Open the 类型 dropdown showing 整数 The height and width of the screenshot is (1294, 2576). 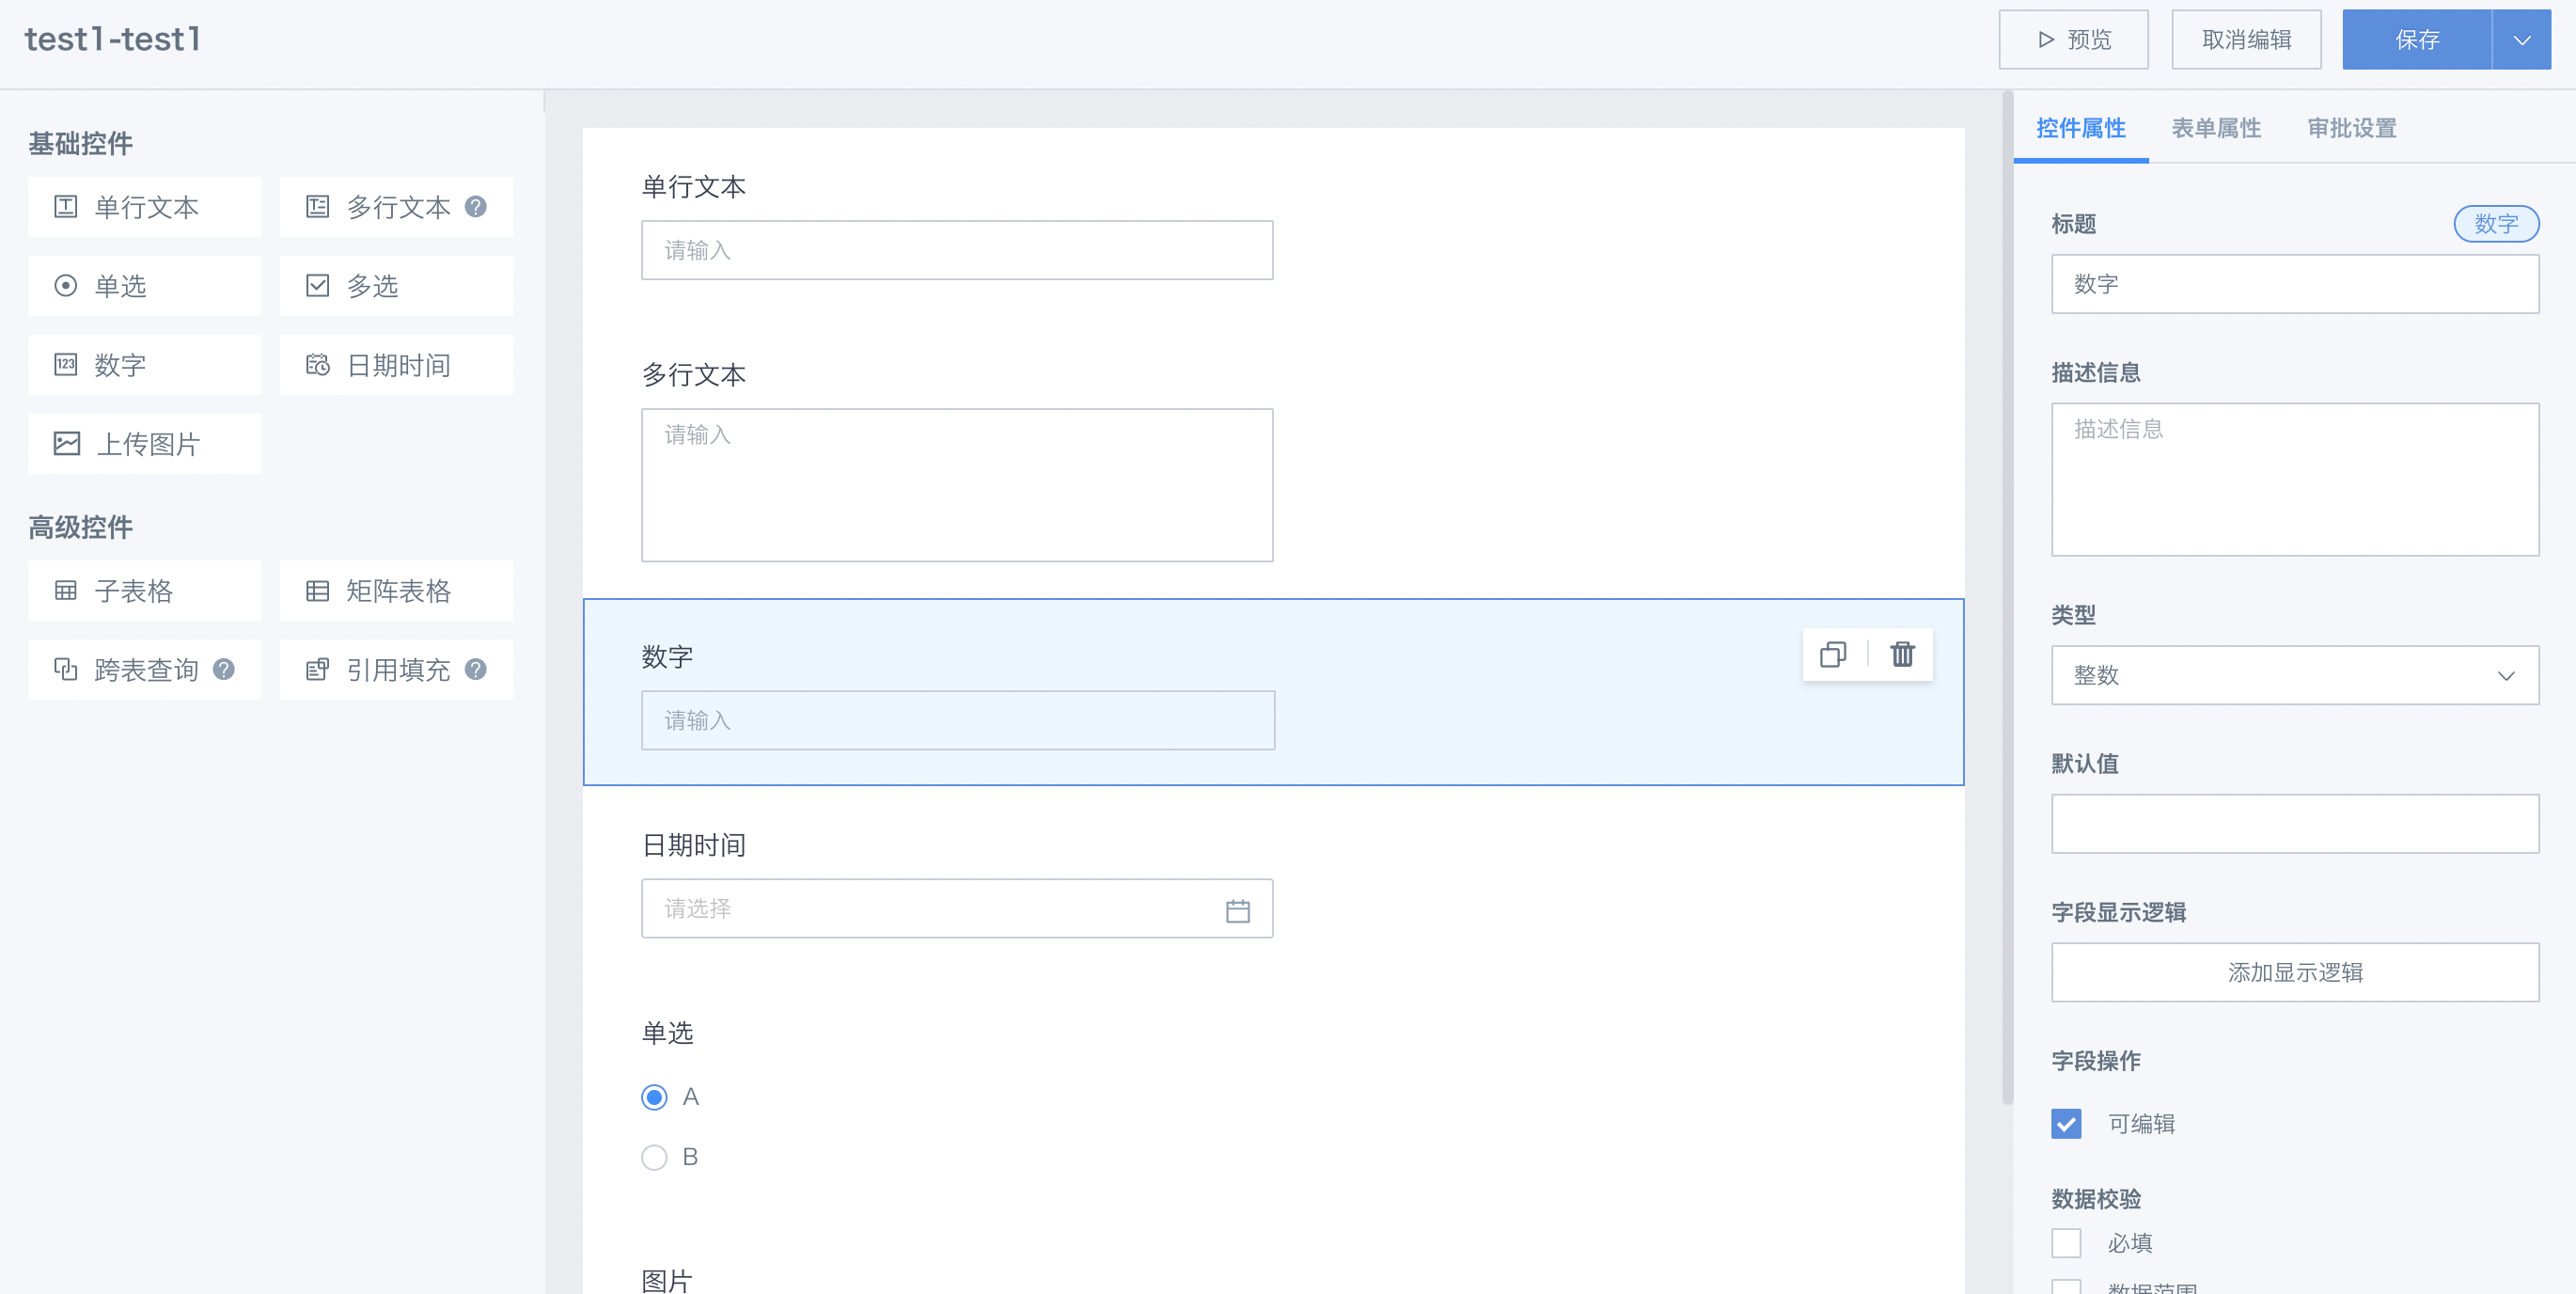click(2295, 675)
